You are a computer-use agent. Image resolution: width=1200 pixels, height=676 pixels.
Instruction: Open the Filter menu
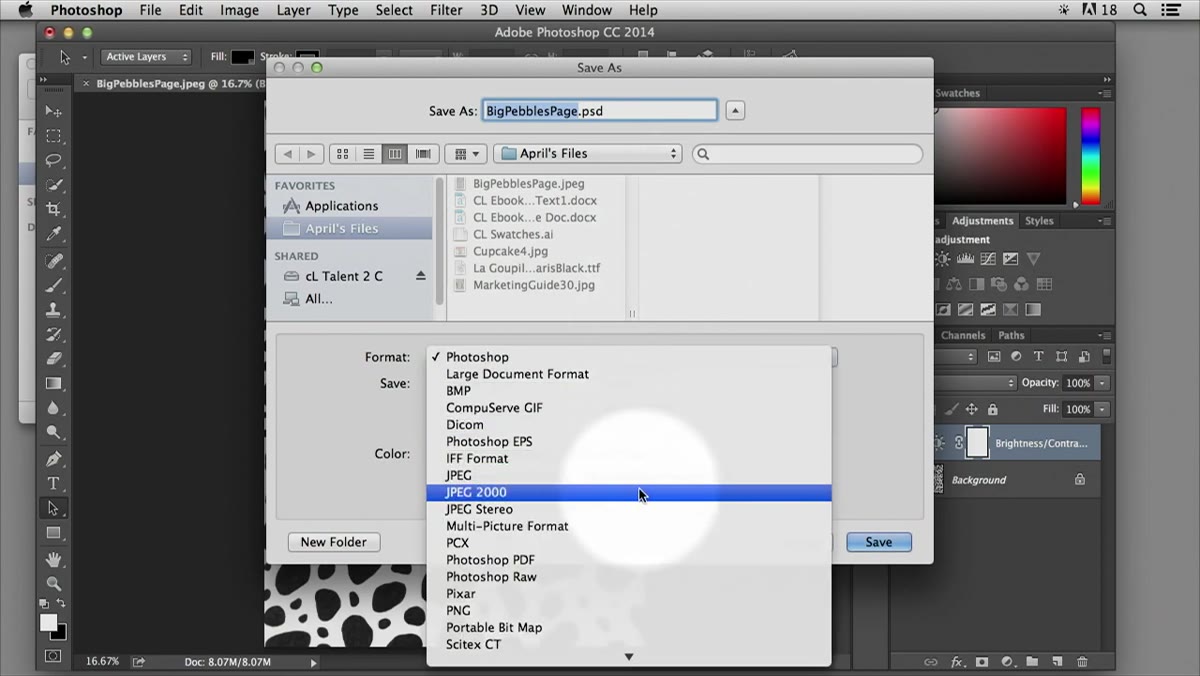pyautogui.click(x=446, y=10)
